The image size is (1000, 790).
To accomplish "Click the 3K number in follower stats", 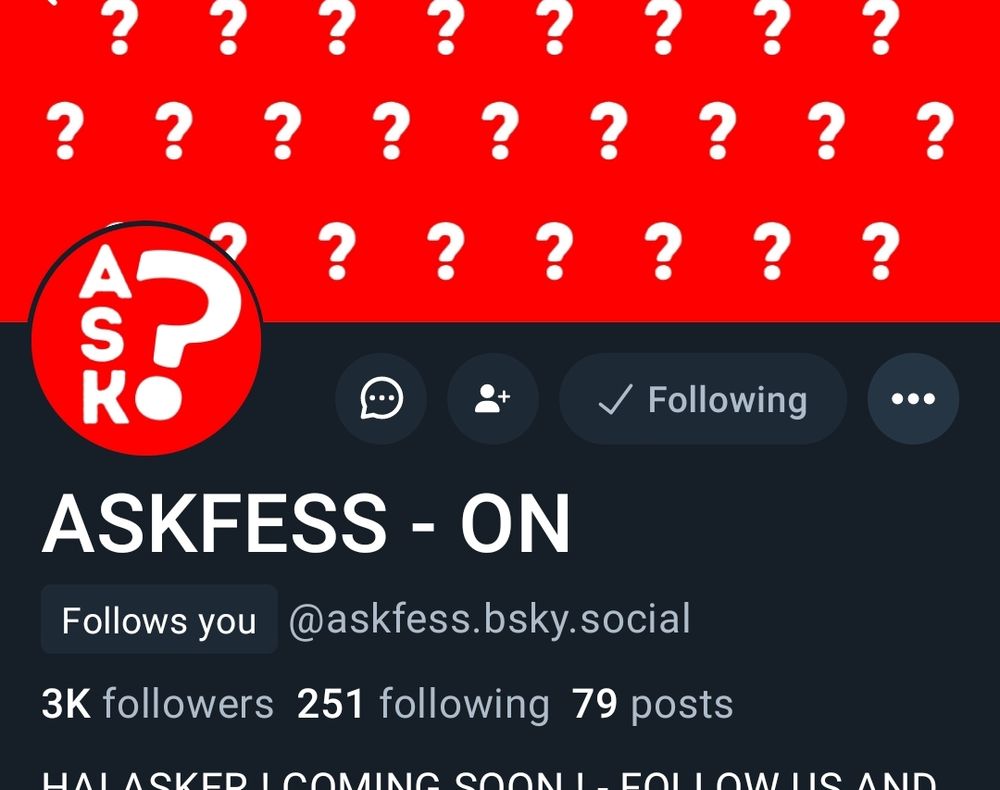I will (66, 704).
